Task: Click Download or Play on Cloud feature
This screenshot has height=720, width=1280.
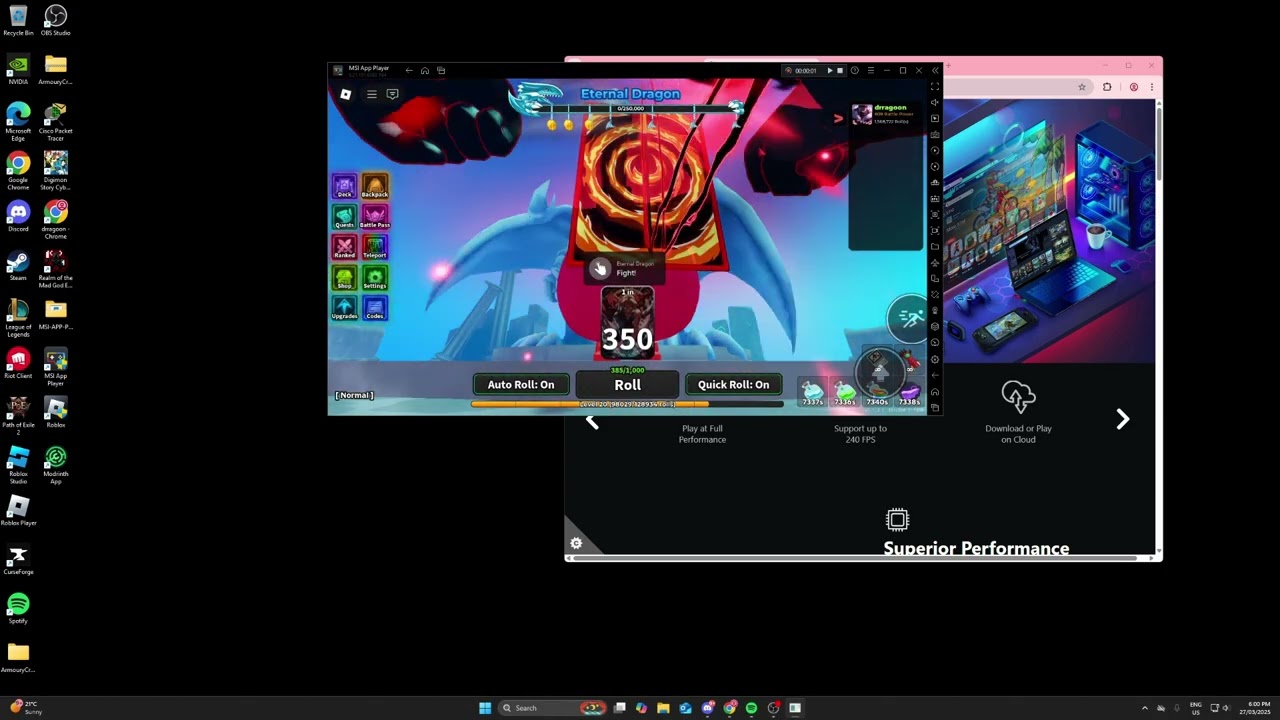Action: tap(1018, 412)
